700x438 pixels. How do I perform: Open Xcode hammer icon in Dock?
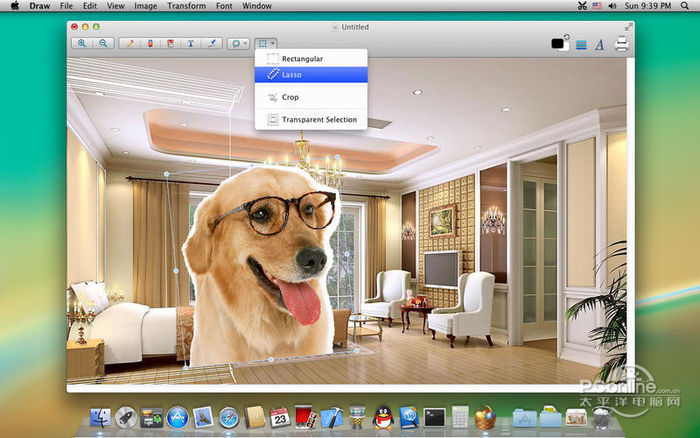[332, 418]
